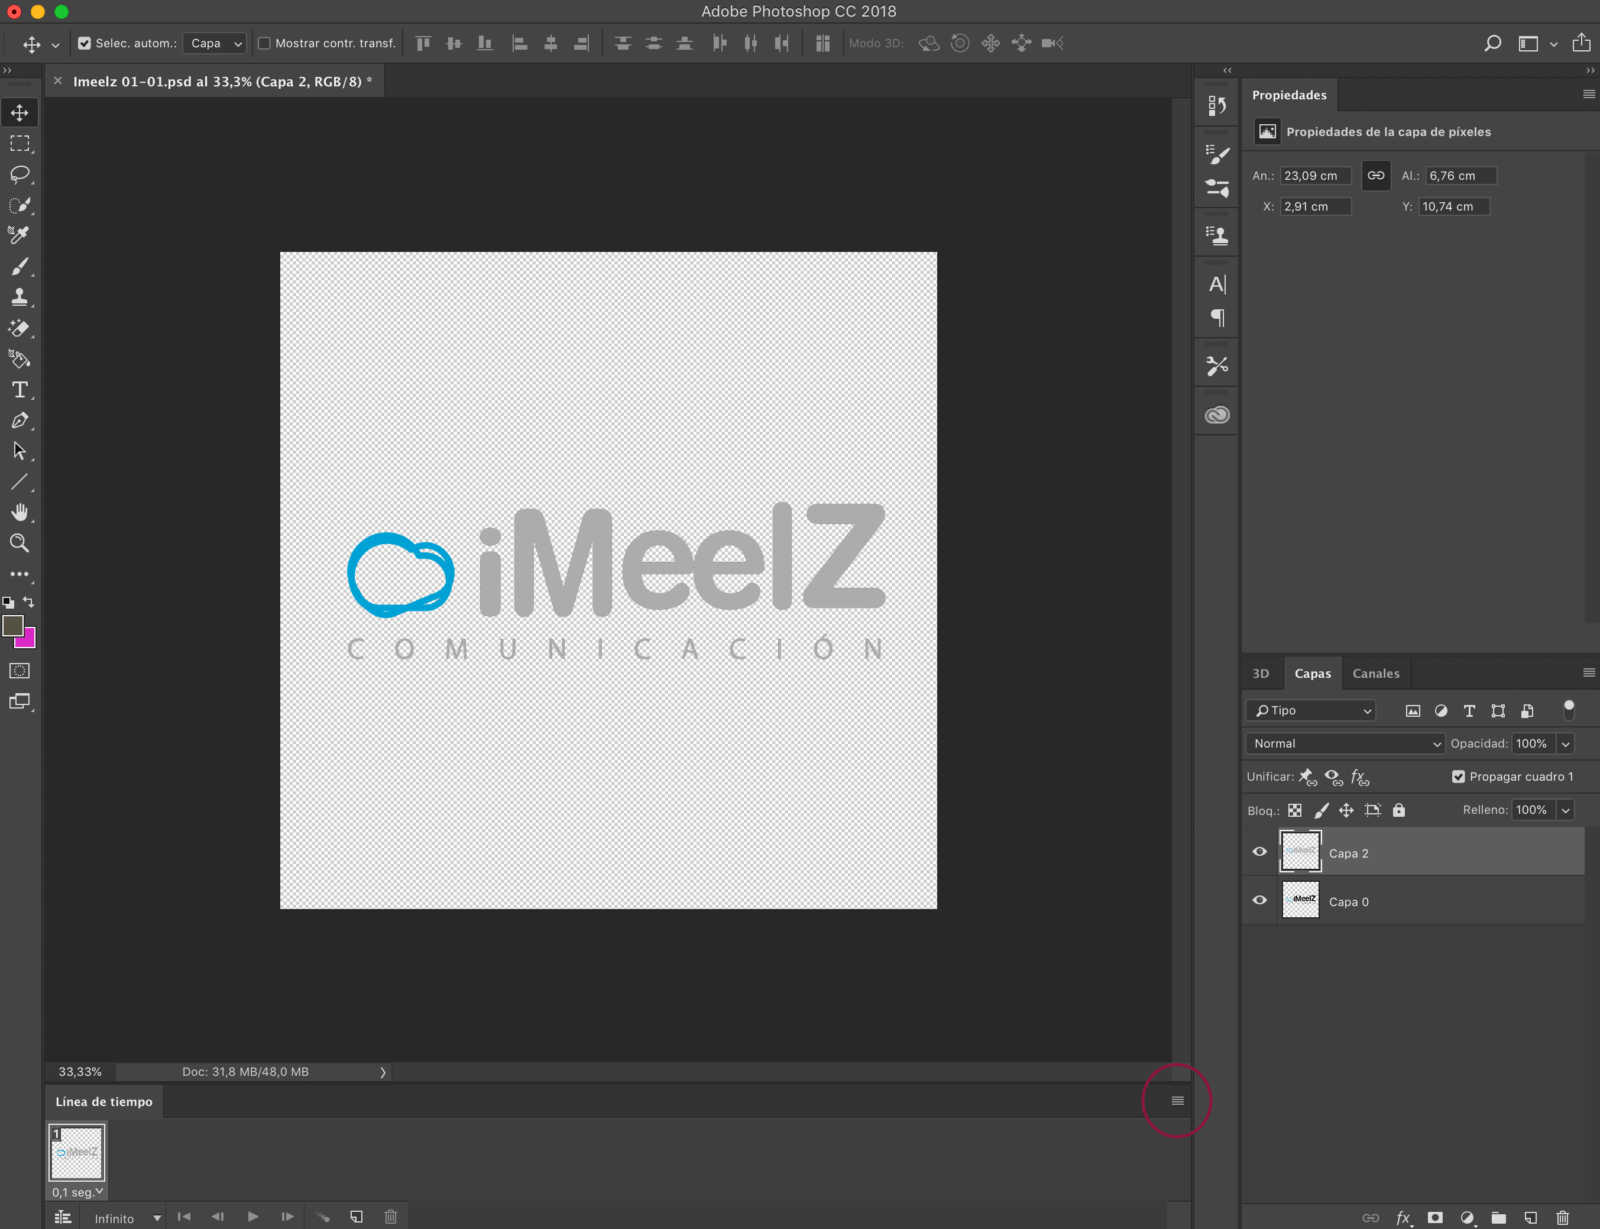Screen dimensions: 1600x1229
Task: Duplicate the selected frame
Action: pyautogui.click(x=356, y=1217)
